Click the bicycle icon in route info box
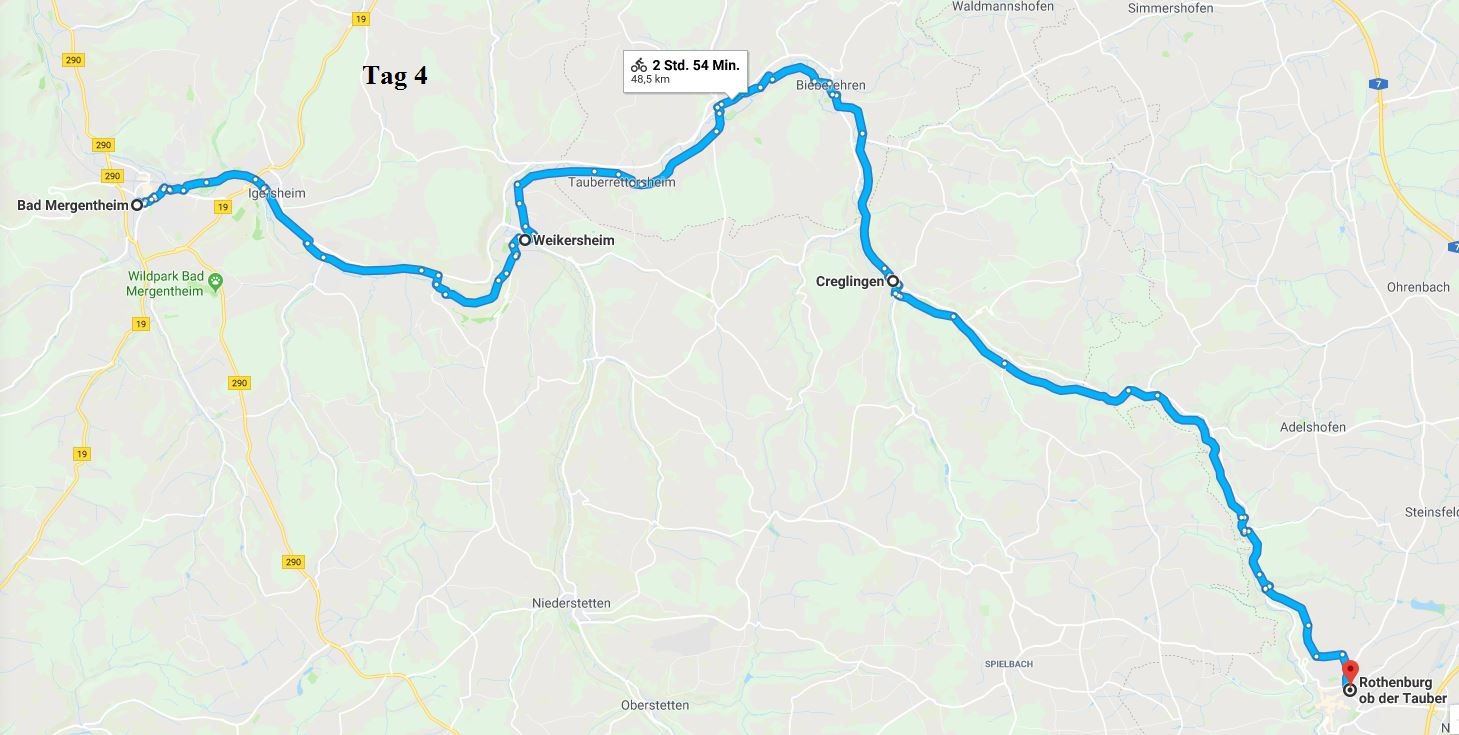The width and height of the screenshot is (1459, 735). click(639, 65)
